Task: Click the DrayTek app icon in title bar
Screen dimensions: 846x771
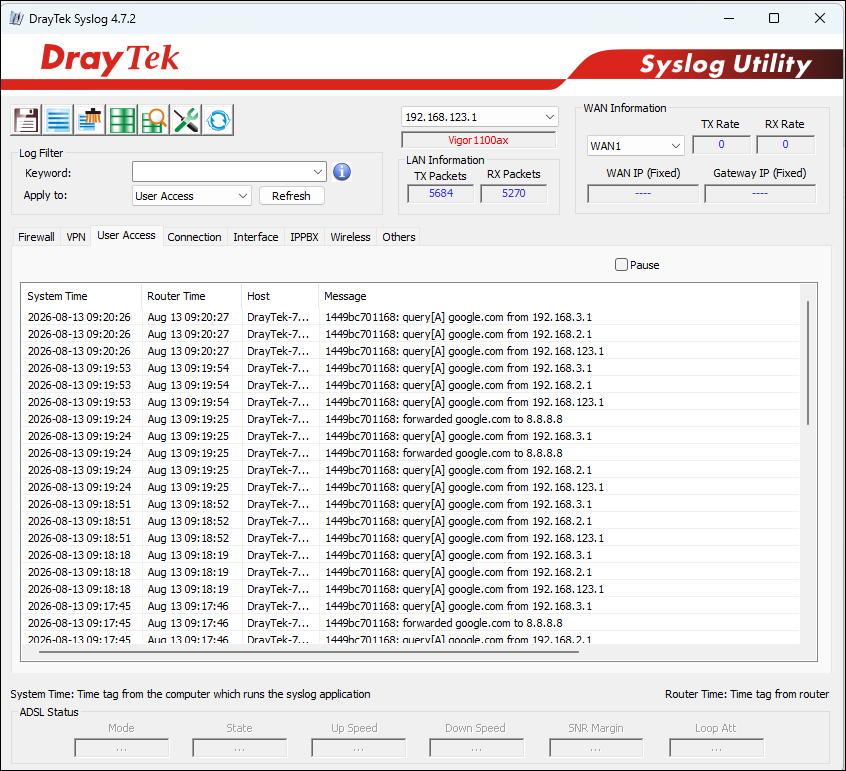Action: point(16,18)
